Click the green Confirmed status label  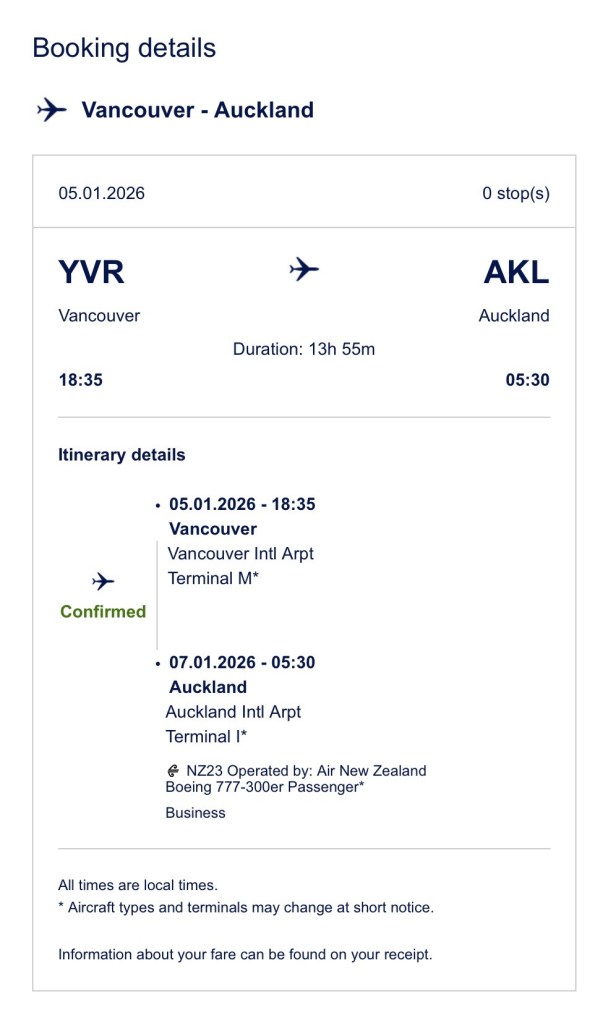(x=103, y=611)
